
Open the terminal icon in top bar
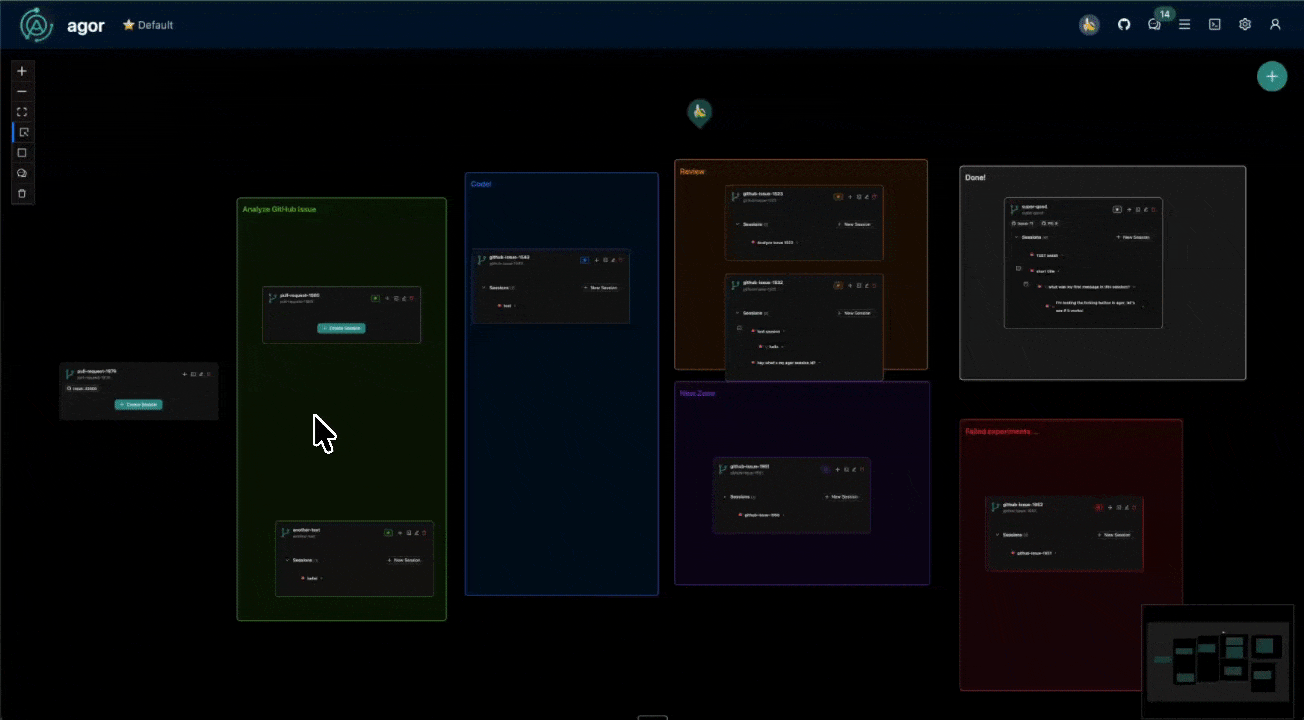tap(1214, 25)
